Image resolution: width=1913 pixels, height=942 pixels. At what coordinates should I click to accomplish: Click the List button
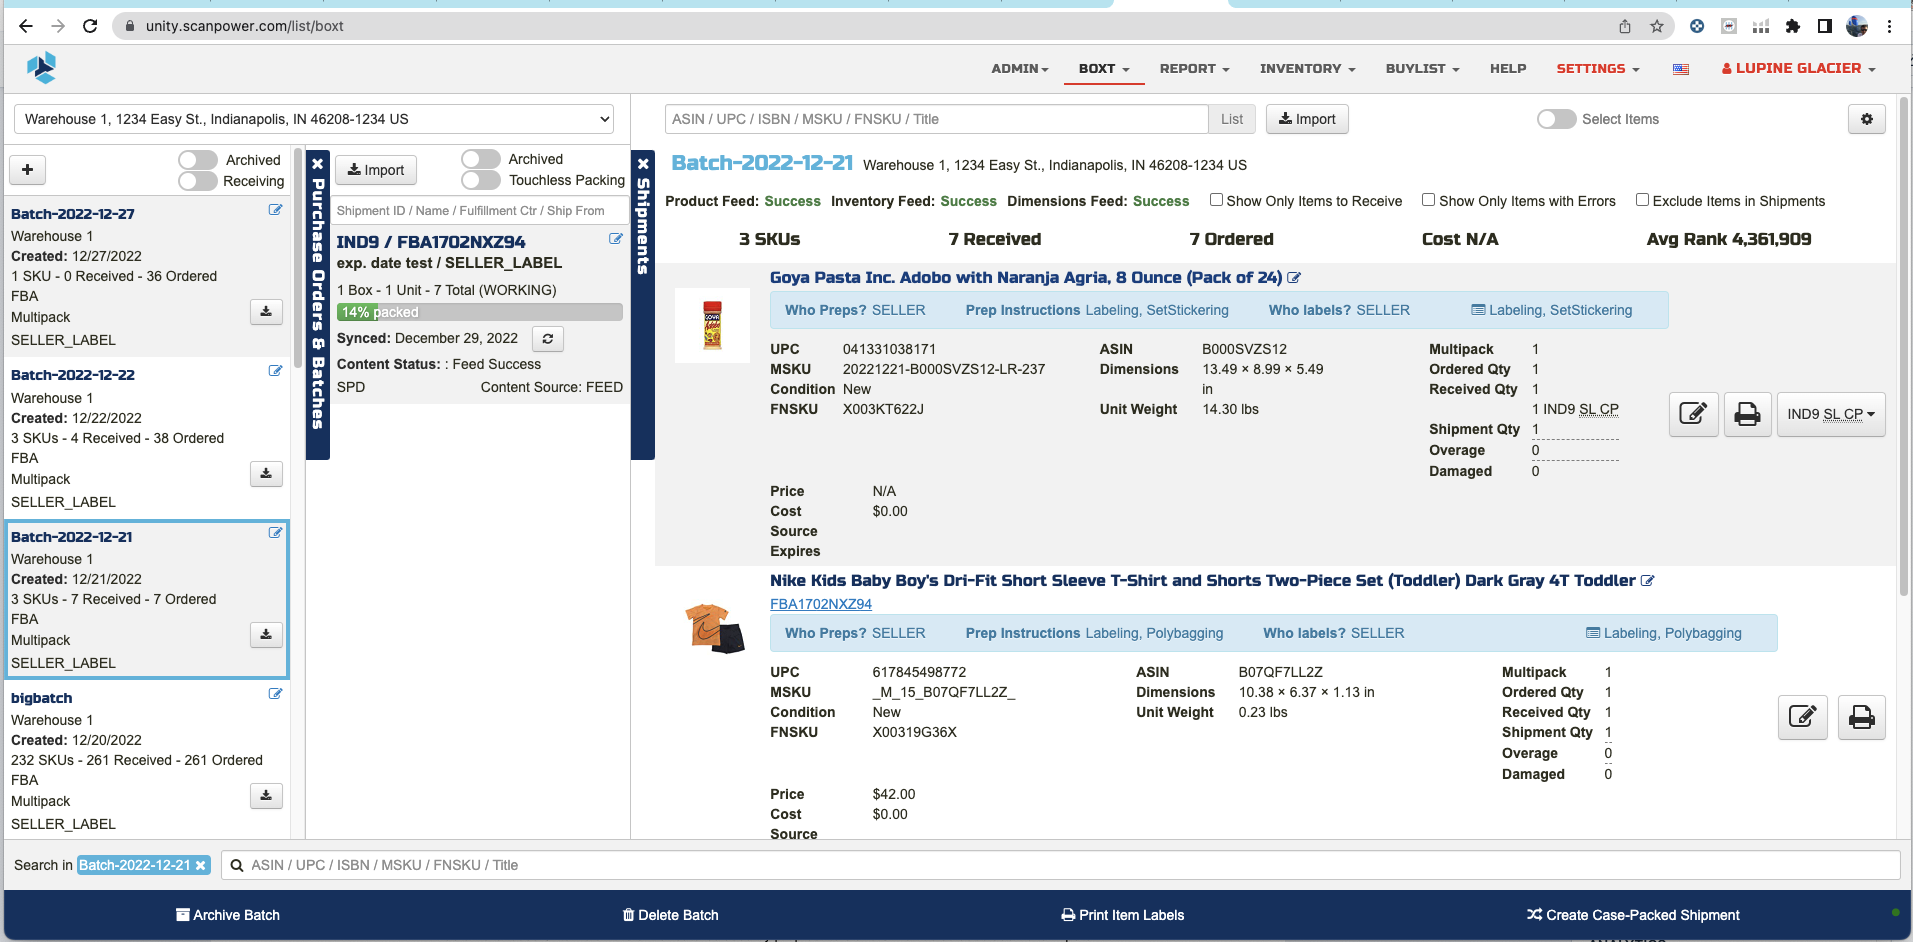click(x=1232, y=119)
